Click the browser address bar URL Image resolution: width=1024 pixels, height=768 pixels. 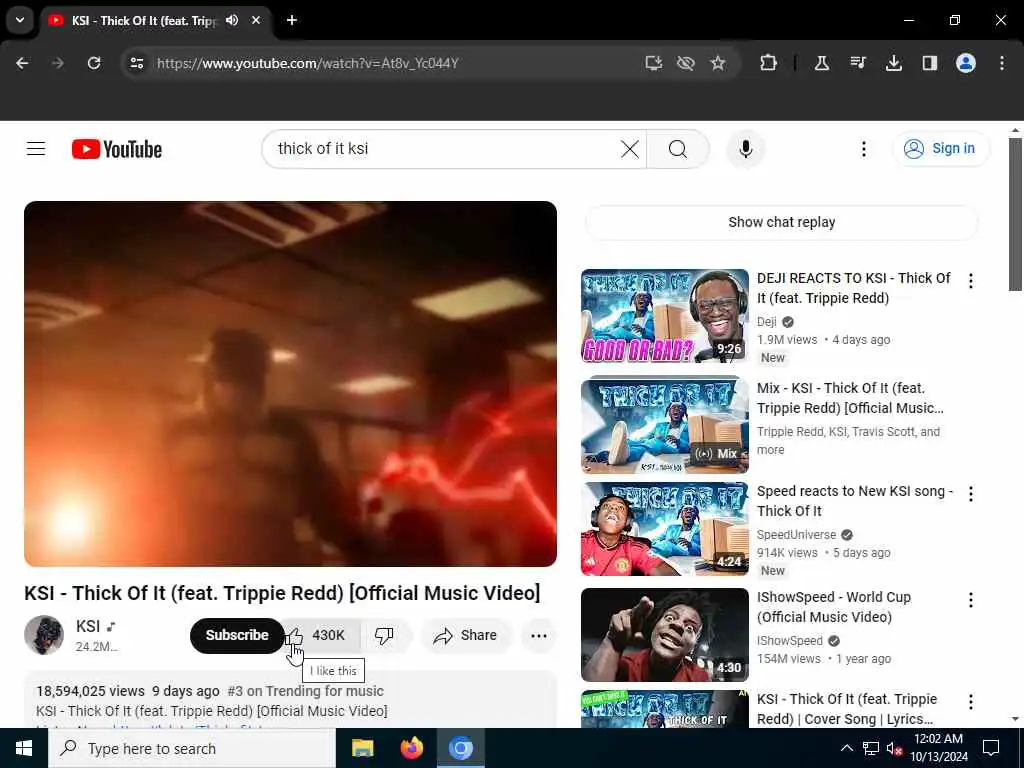coord(308,63)
